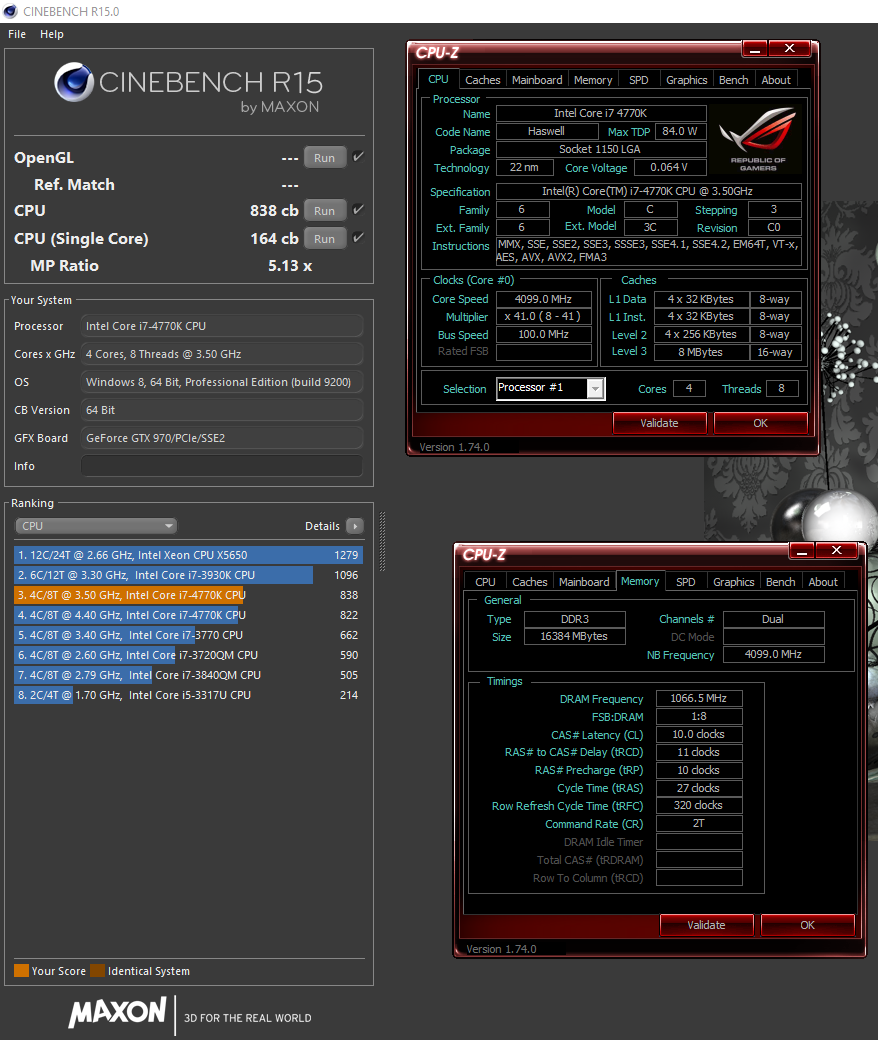Toggle the CPU (Single Core) test checkbox
The height and width of the screenshot is (1040, 878).
[x=358, y=237]
